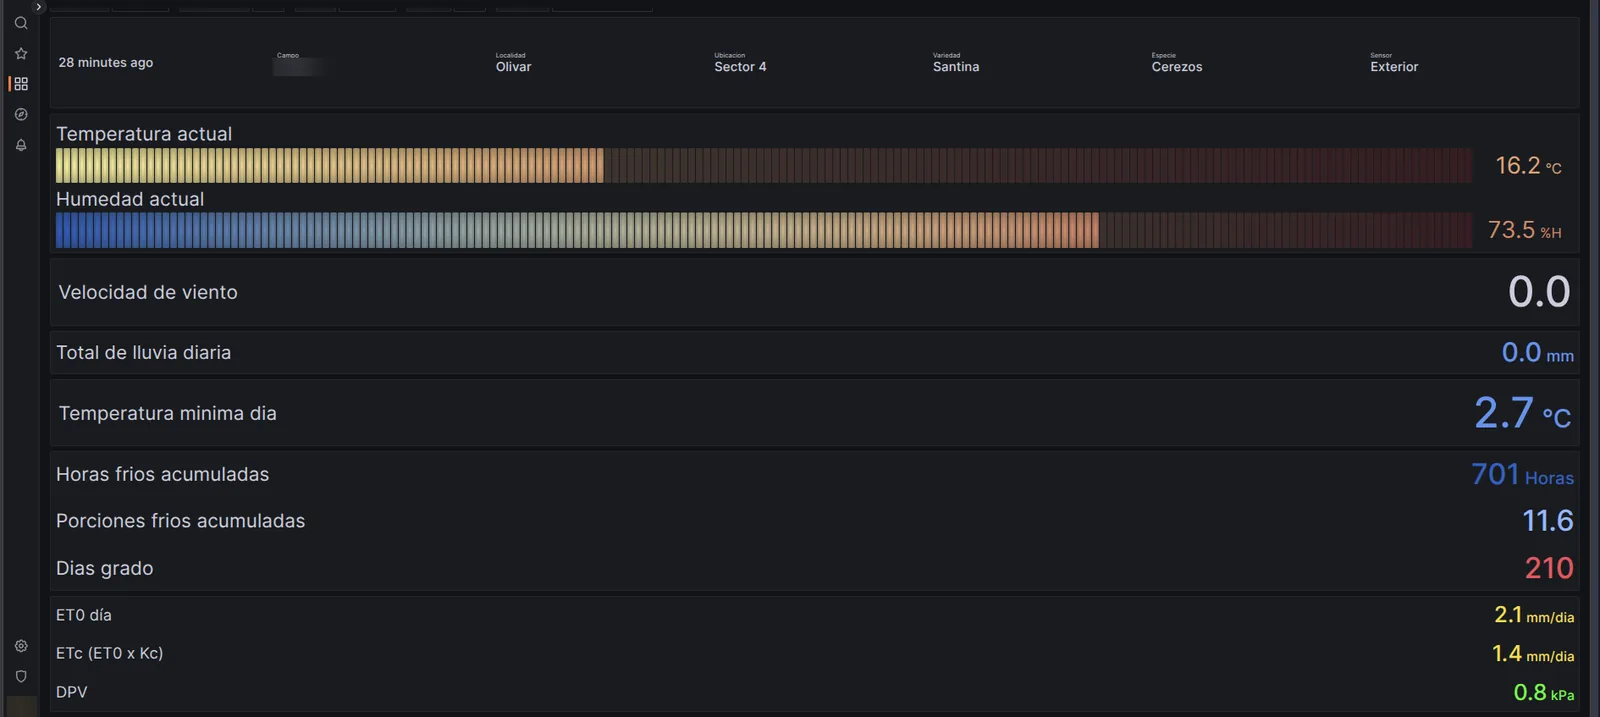The height and width of the screenshot is (717, 1600).
Task: Click the "DPV" label
Action: tap(71, 692)
